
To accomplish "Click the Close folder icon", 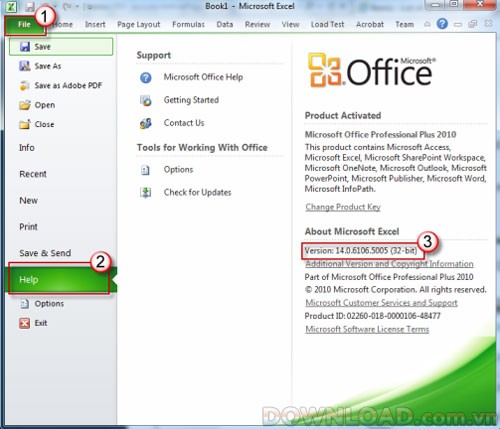I will (x=25, y=124).
